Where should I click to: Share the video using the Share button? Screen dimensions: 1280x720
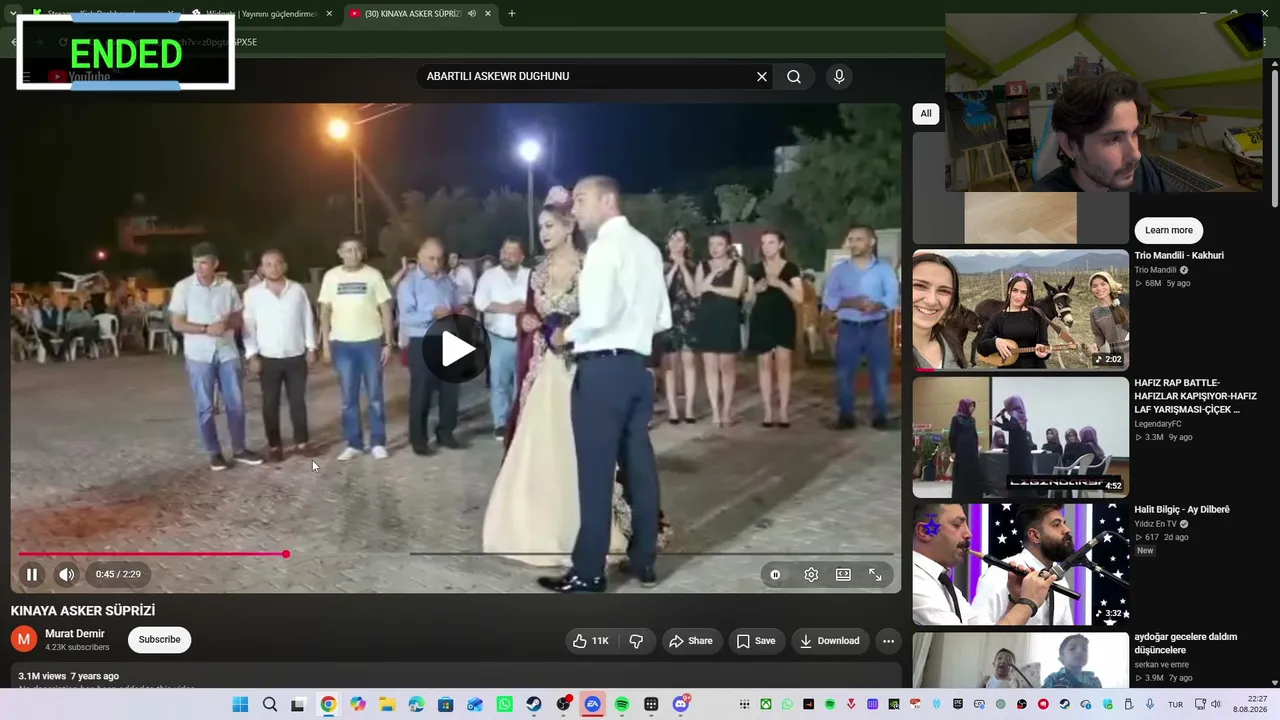(691, 641)
